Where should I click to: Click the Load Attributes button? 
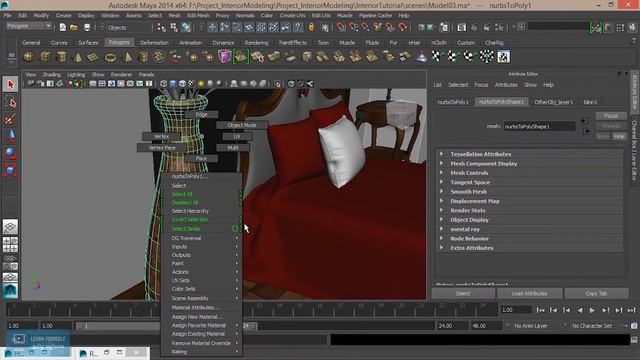[529, 293]
